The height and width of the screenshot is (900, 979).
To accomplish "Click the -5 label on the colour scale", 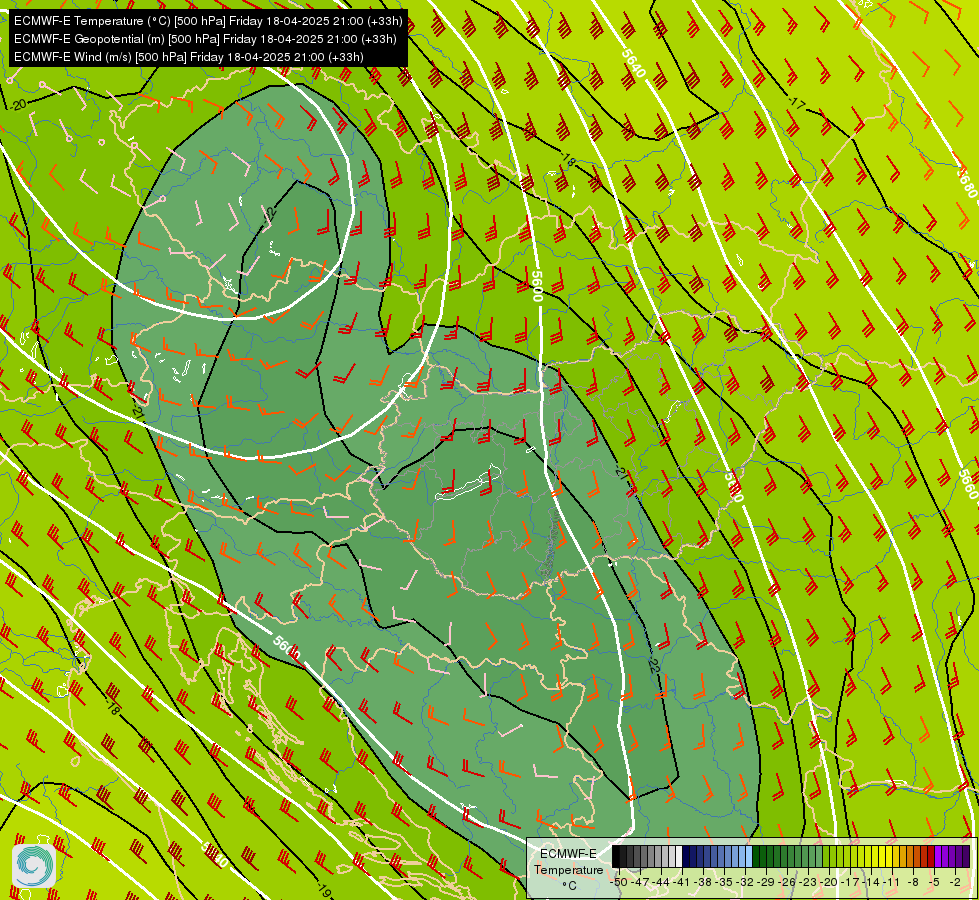I will click(935, 882).
